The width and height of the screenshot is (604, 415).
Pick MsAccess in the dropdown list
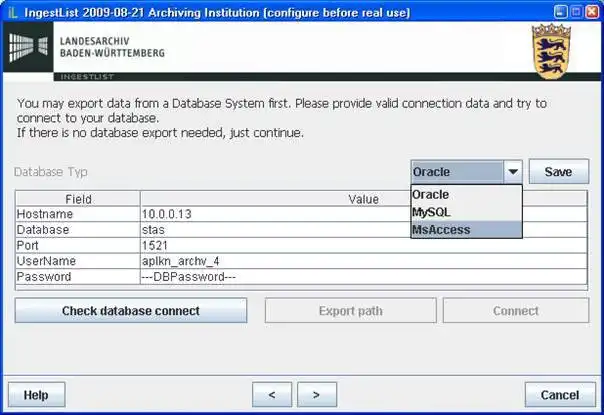point(466,230)
